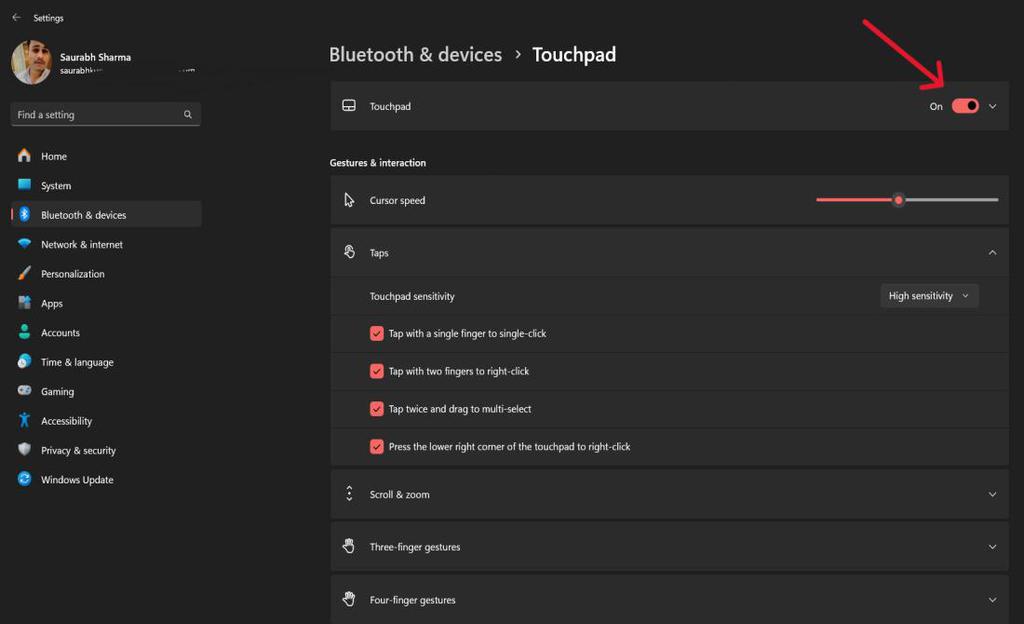Screen dimensions: 1024x624
Task: Adjust the Cursor speed slider
Action: [898, 199]
